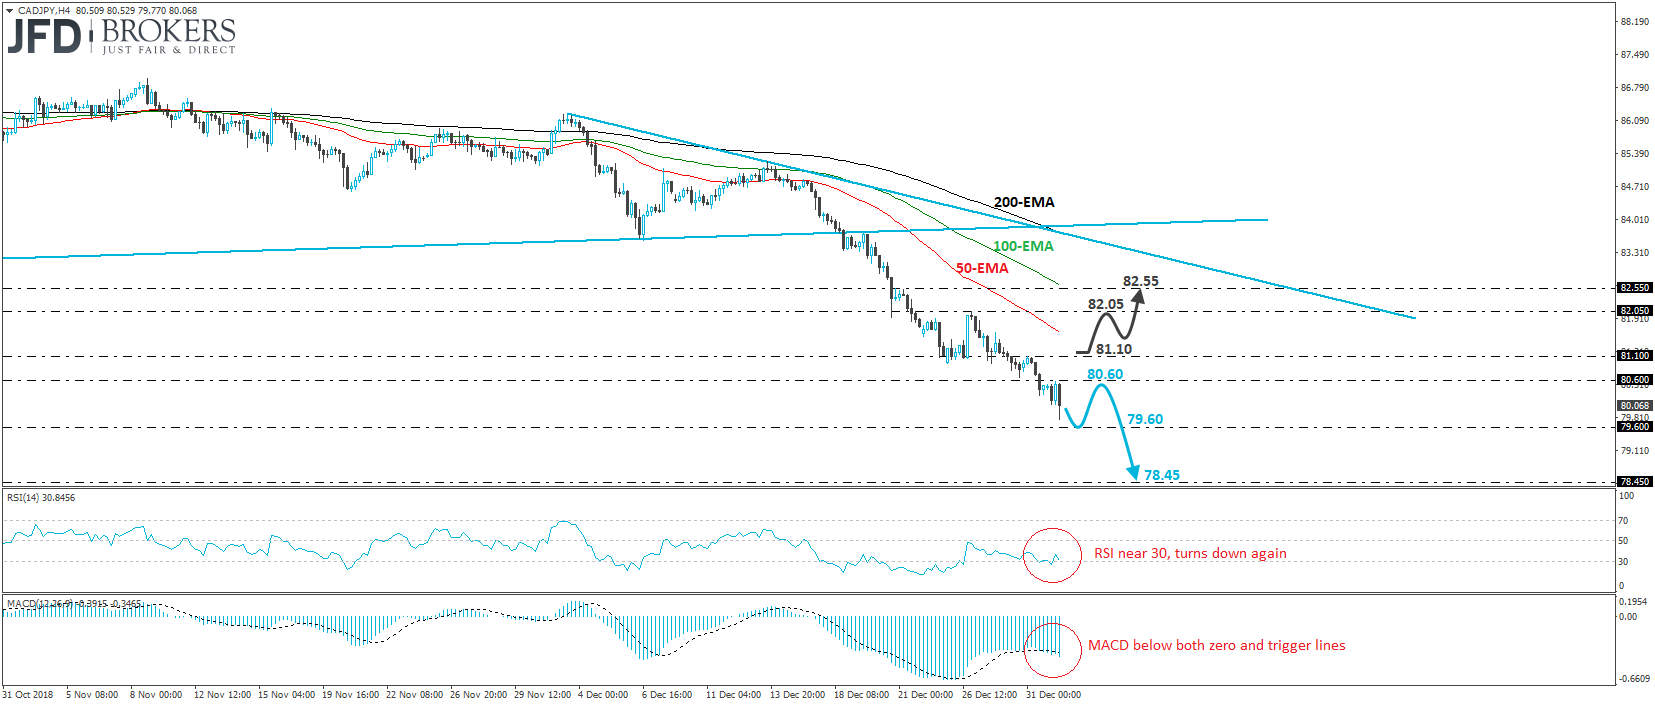Click the 81.10 label on chart

click(1114, 349)
